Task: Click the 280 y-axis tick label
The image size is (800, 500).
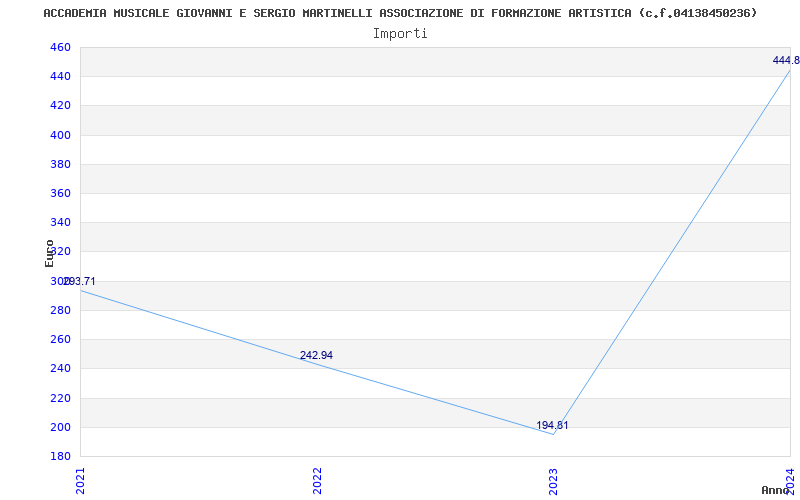Action: click(60, 310)
